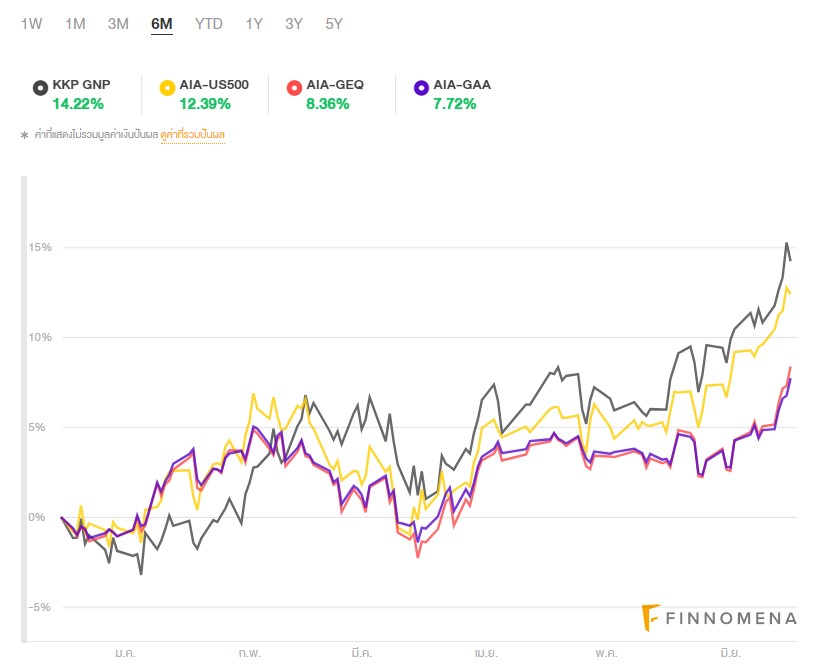Open the 5Y time range
815x670 pixels.
334,24
